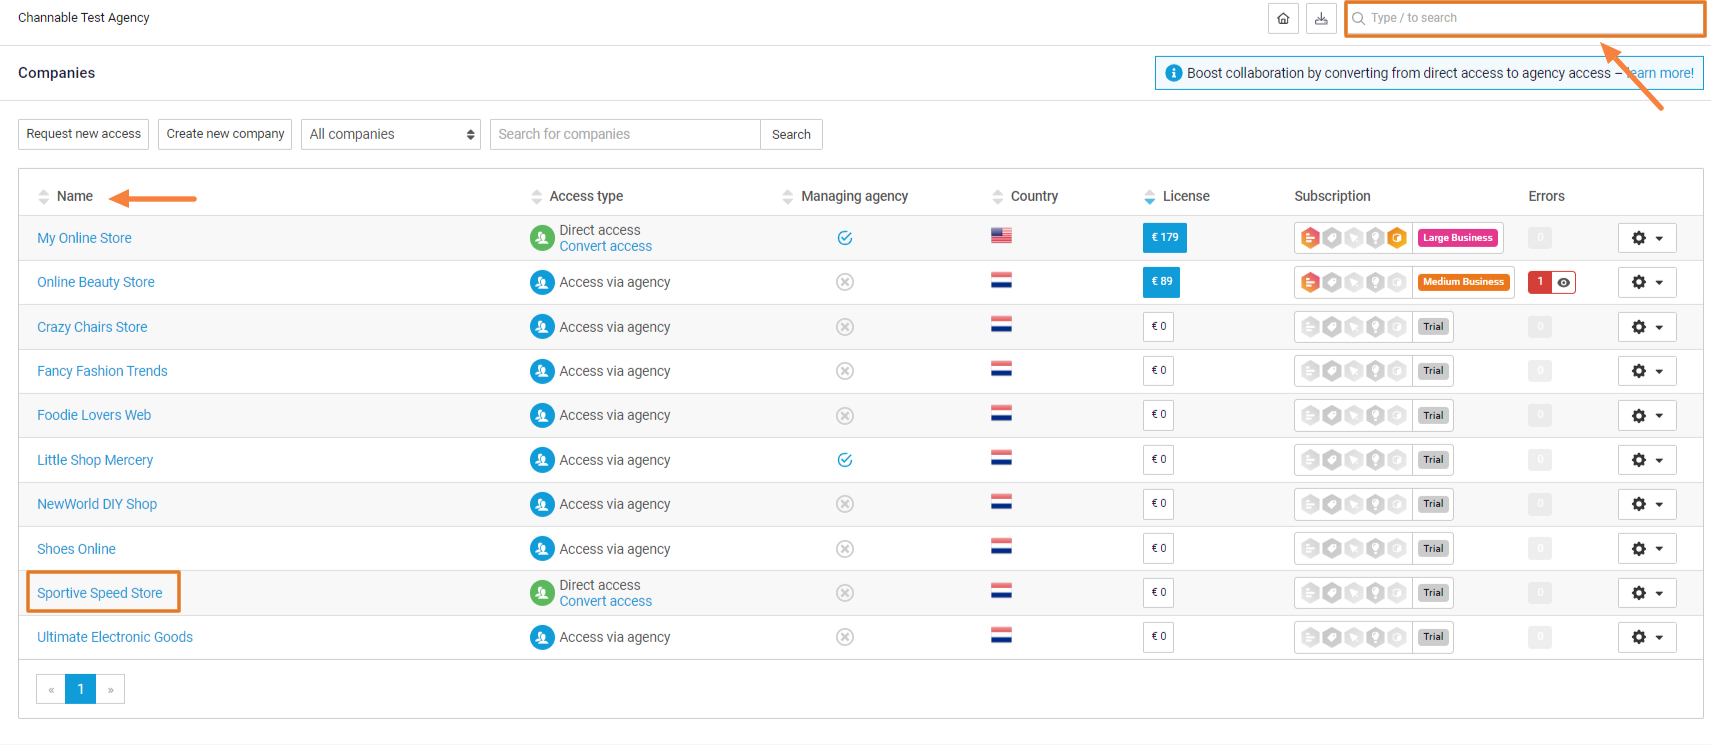
Task: Click the €179 license badge
Action: 1164,238
